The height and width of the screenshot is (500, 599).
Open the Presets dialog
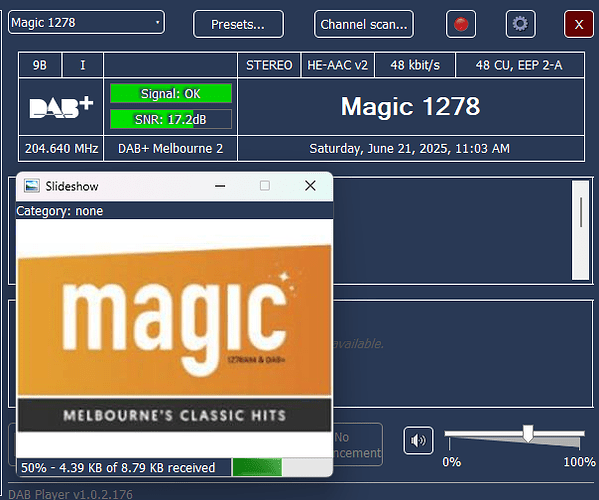point(238,24)
